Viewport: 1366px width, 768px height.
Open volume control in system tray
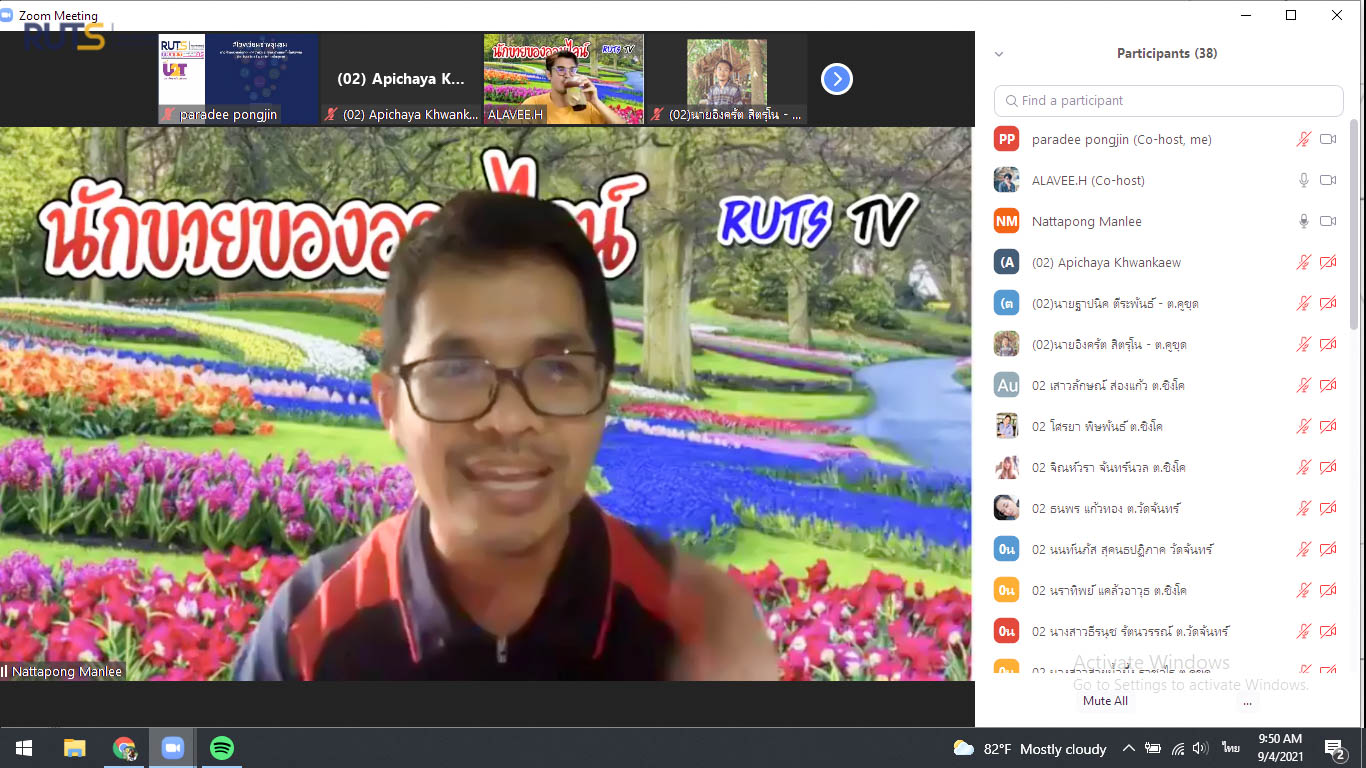point(1201,748)
